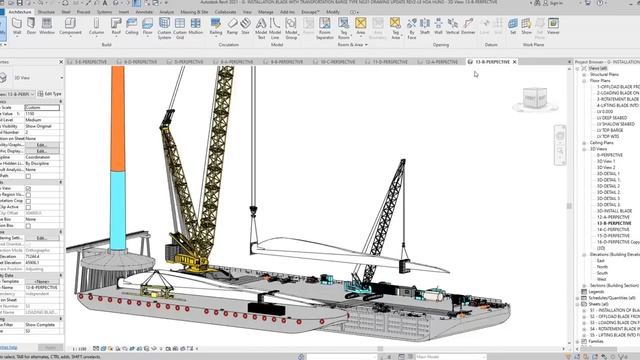Select the Model Text tool
This screenshot has height=360, width=640.
(261, 29)
